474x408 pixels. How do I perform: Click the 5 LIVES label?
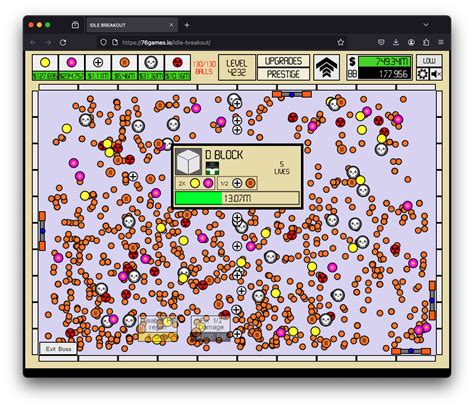point(282,168)
